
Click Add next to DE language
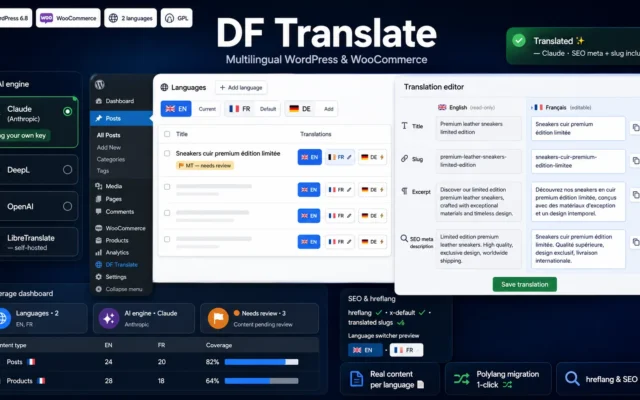(329, 109)
